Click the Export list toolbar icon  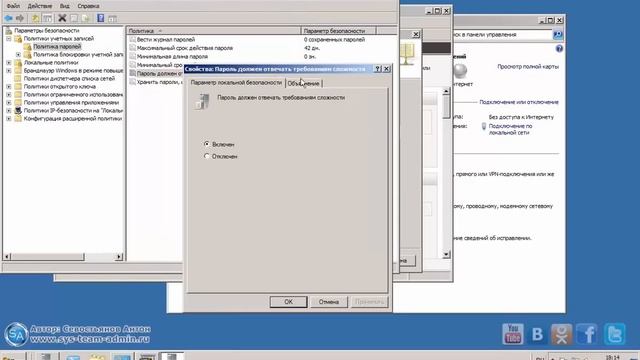tap(85, 18)
